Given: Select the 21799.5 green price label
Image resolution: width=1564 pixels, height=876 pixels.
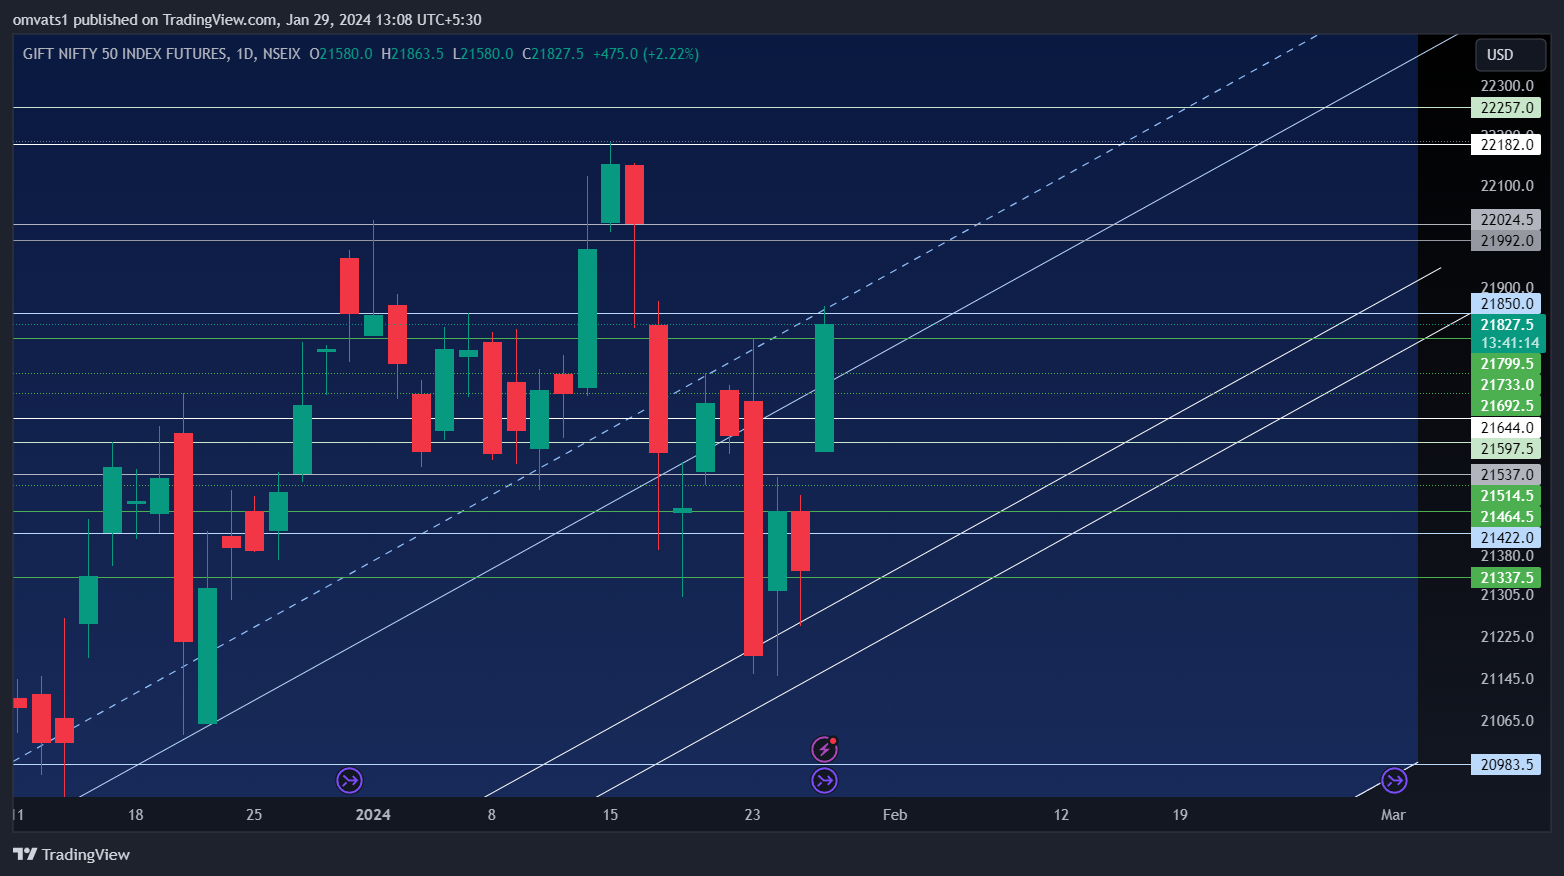Looking at the screenshot, I should (1506, 364).
